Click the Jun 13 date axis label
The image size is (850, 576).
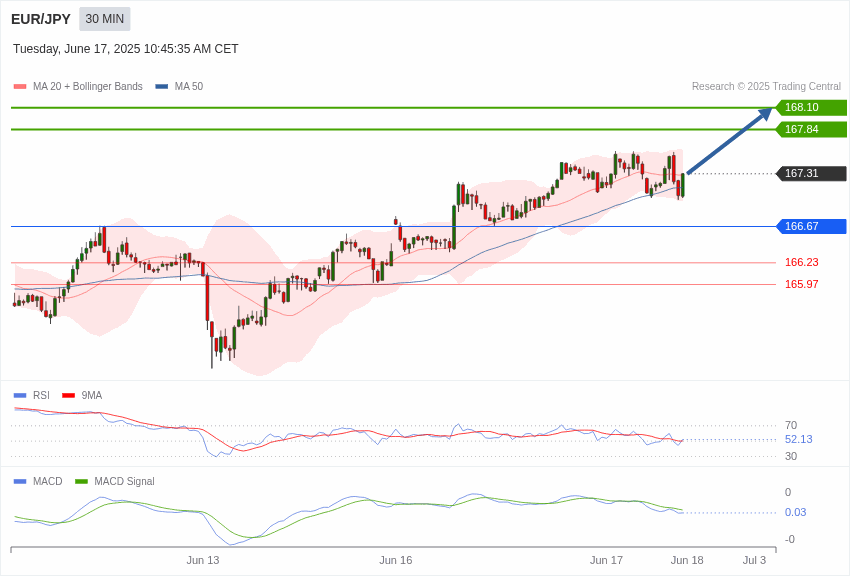pos(203,560)
